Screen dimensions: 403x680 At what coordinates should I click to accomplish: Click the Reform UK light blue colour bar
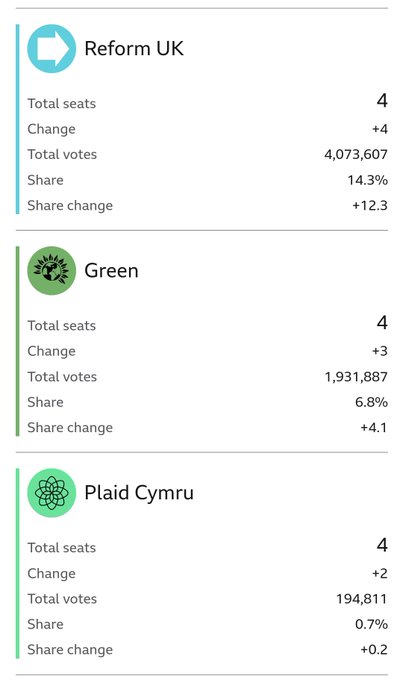point(17,119)
